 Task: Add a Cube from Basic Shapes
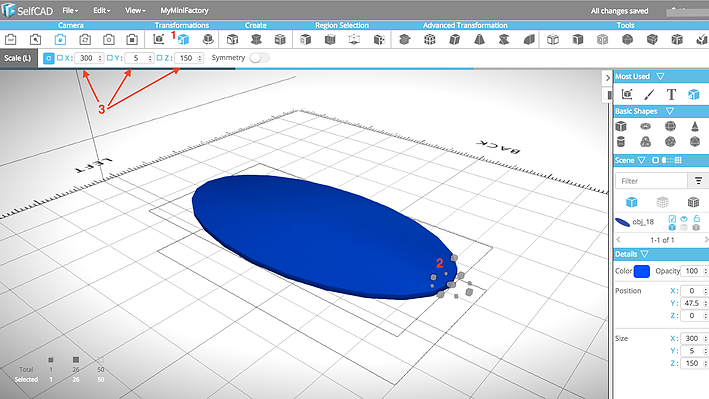tap(621, 126)
